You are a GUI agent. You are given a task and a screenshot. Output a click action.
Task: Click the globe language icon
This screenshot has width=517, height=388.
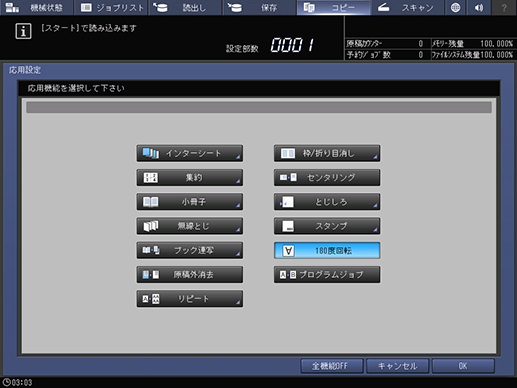(x=455, y=7)
